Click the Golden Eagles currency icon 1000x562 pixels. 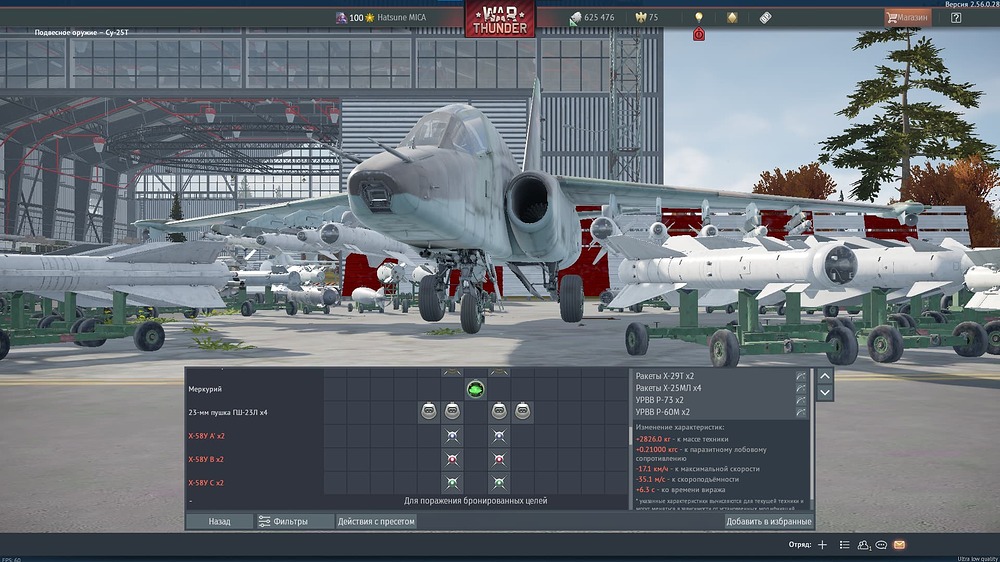[641, 17]
